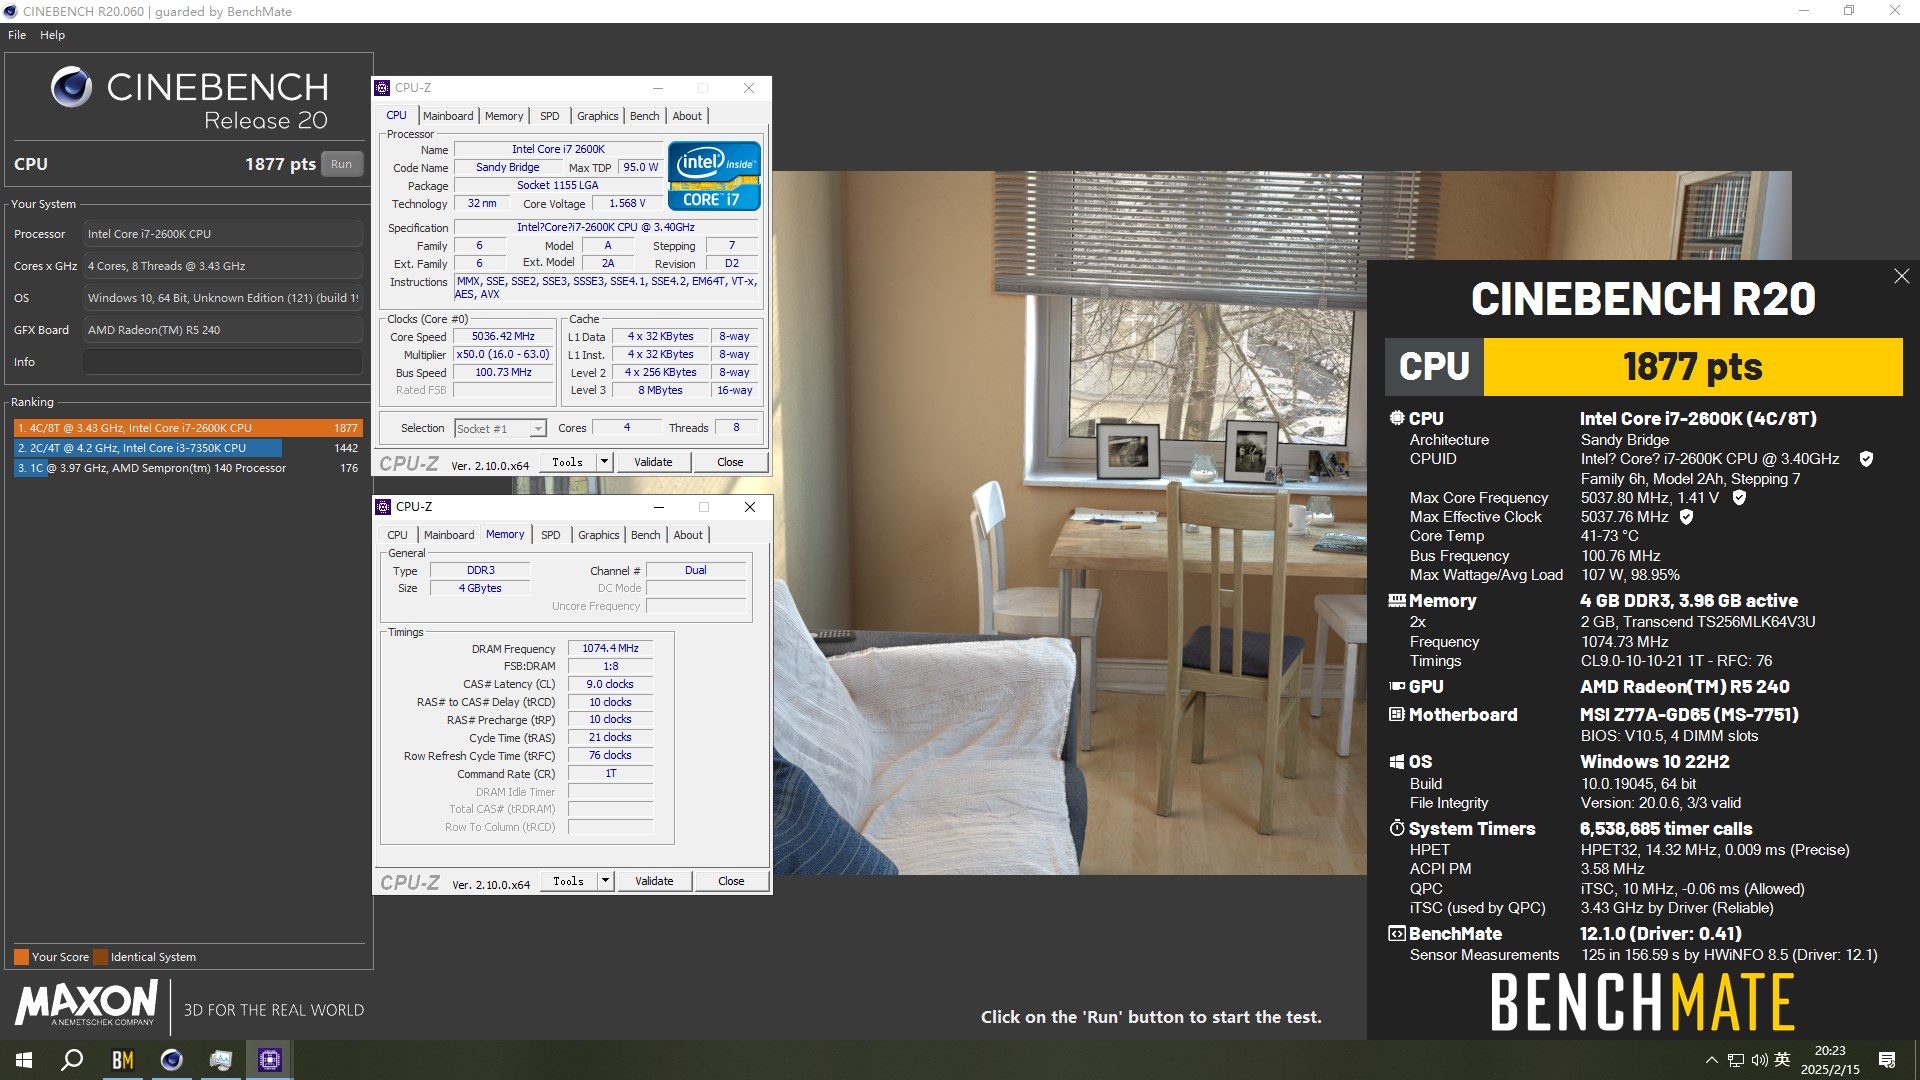
Task: Show hidden system tray icons
Action: coord(1711,1060)
